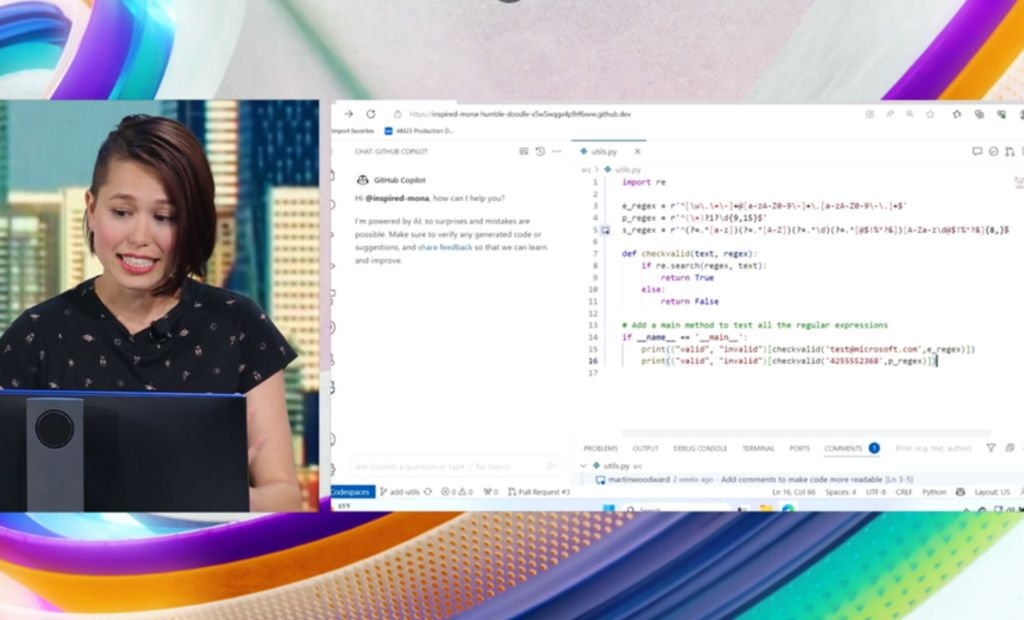This screenshot has height=620, width=1024.
Task: Switch to the OUTPUT panel tab
Action: (x=645, y=448)
